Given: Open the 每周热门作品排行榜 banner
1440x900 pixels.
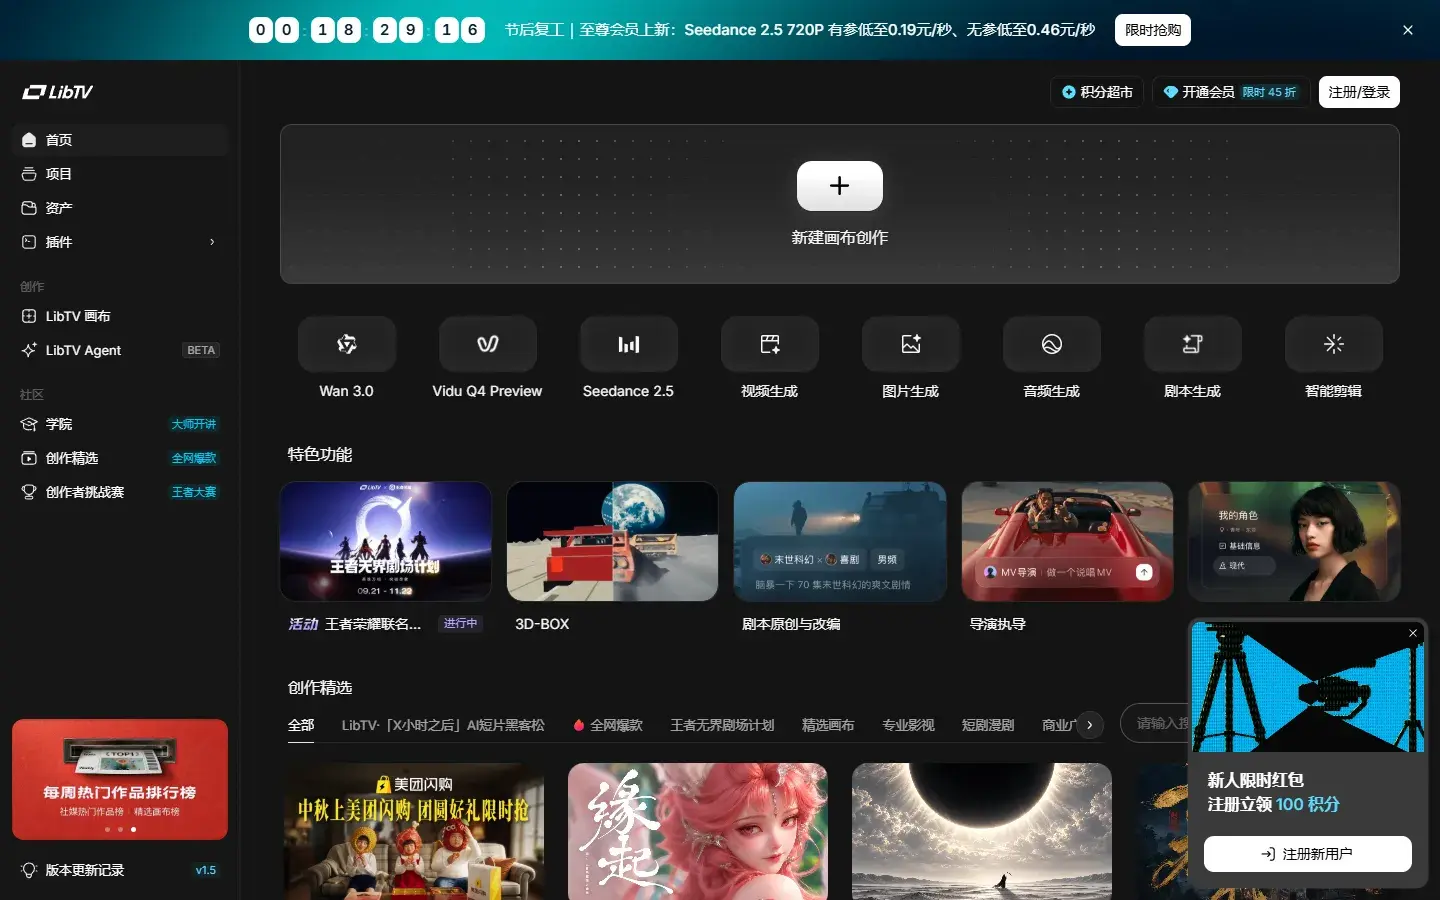Looking at the screenshot, I should [120, 779].
